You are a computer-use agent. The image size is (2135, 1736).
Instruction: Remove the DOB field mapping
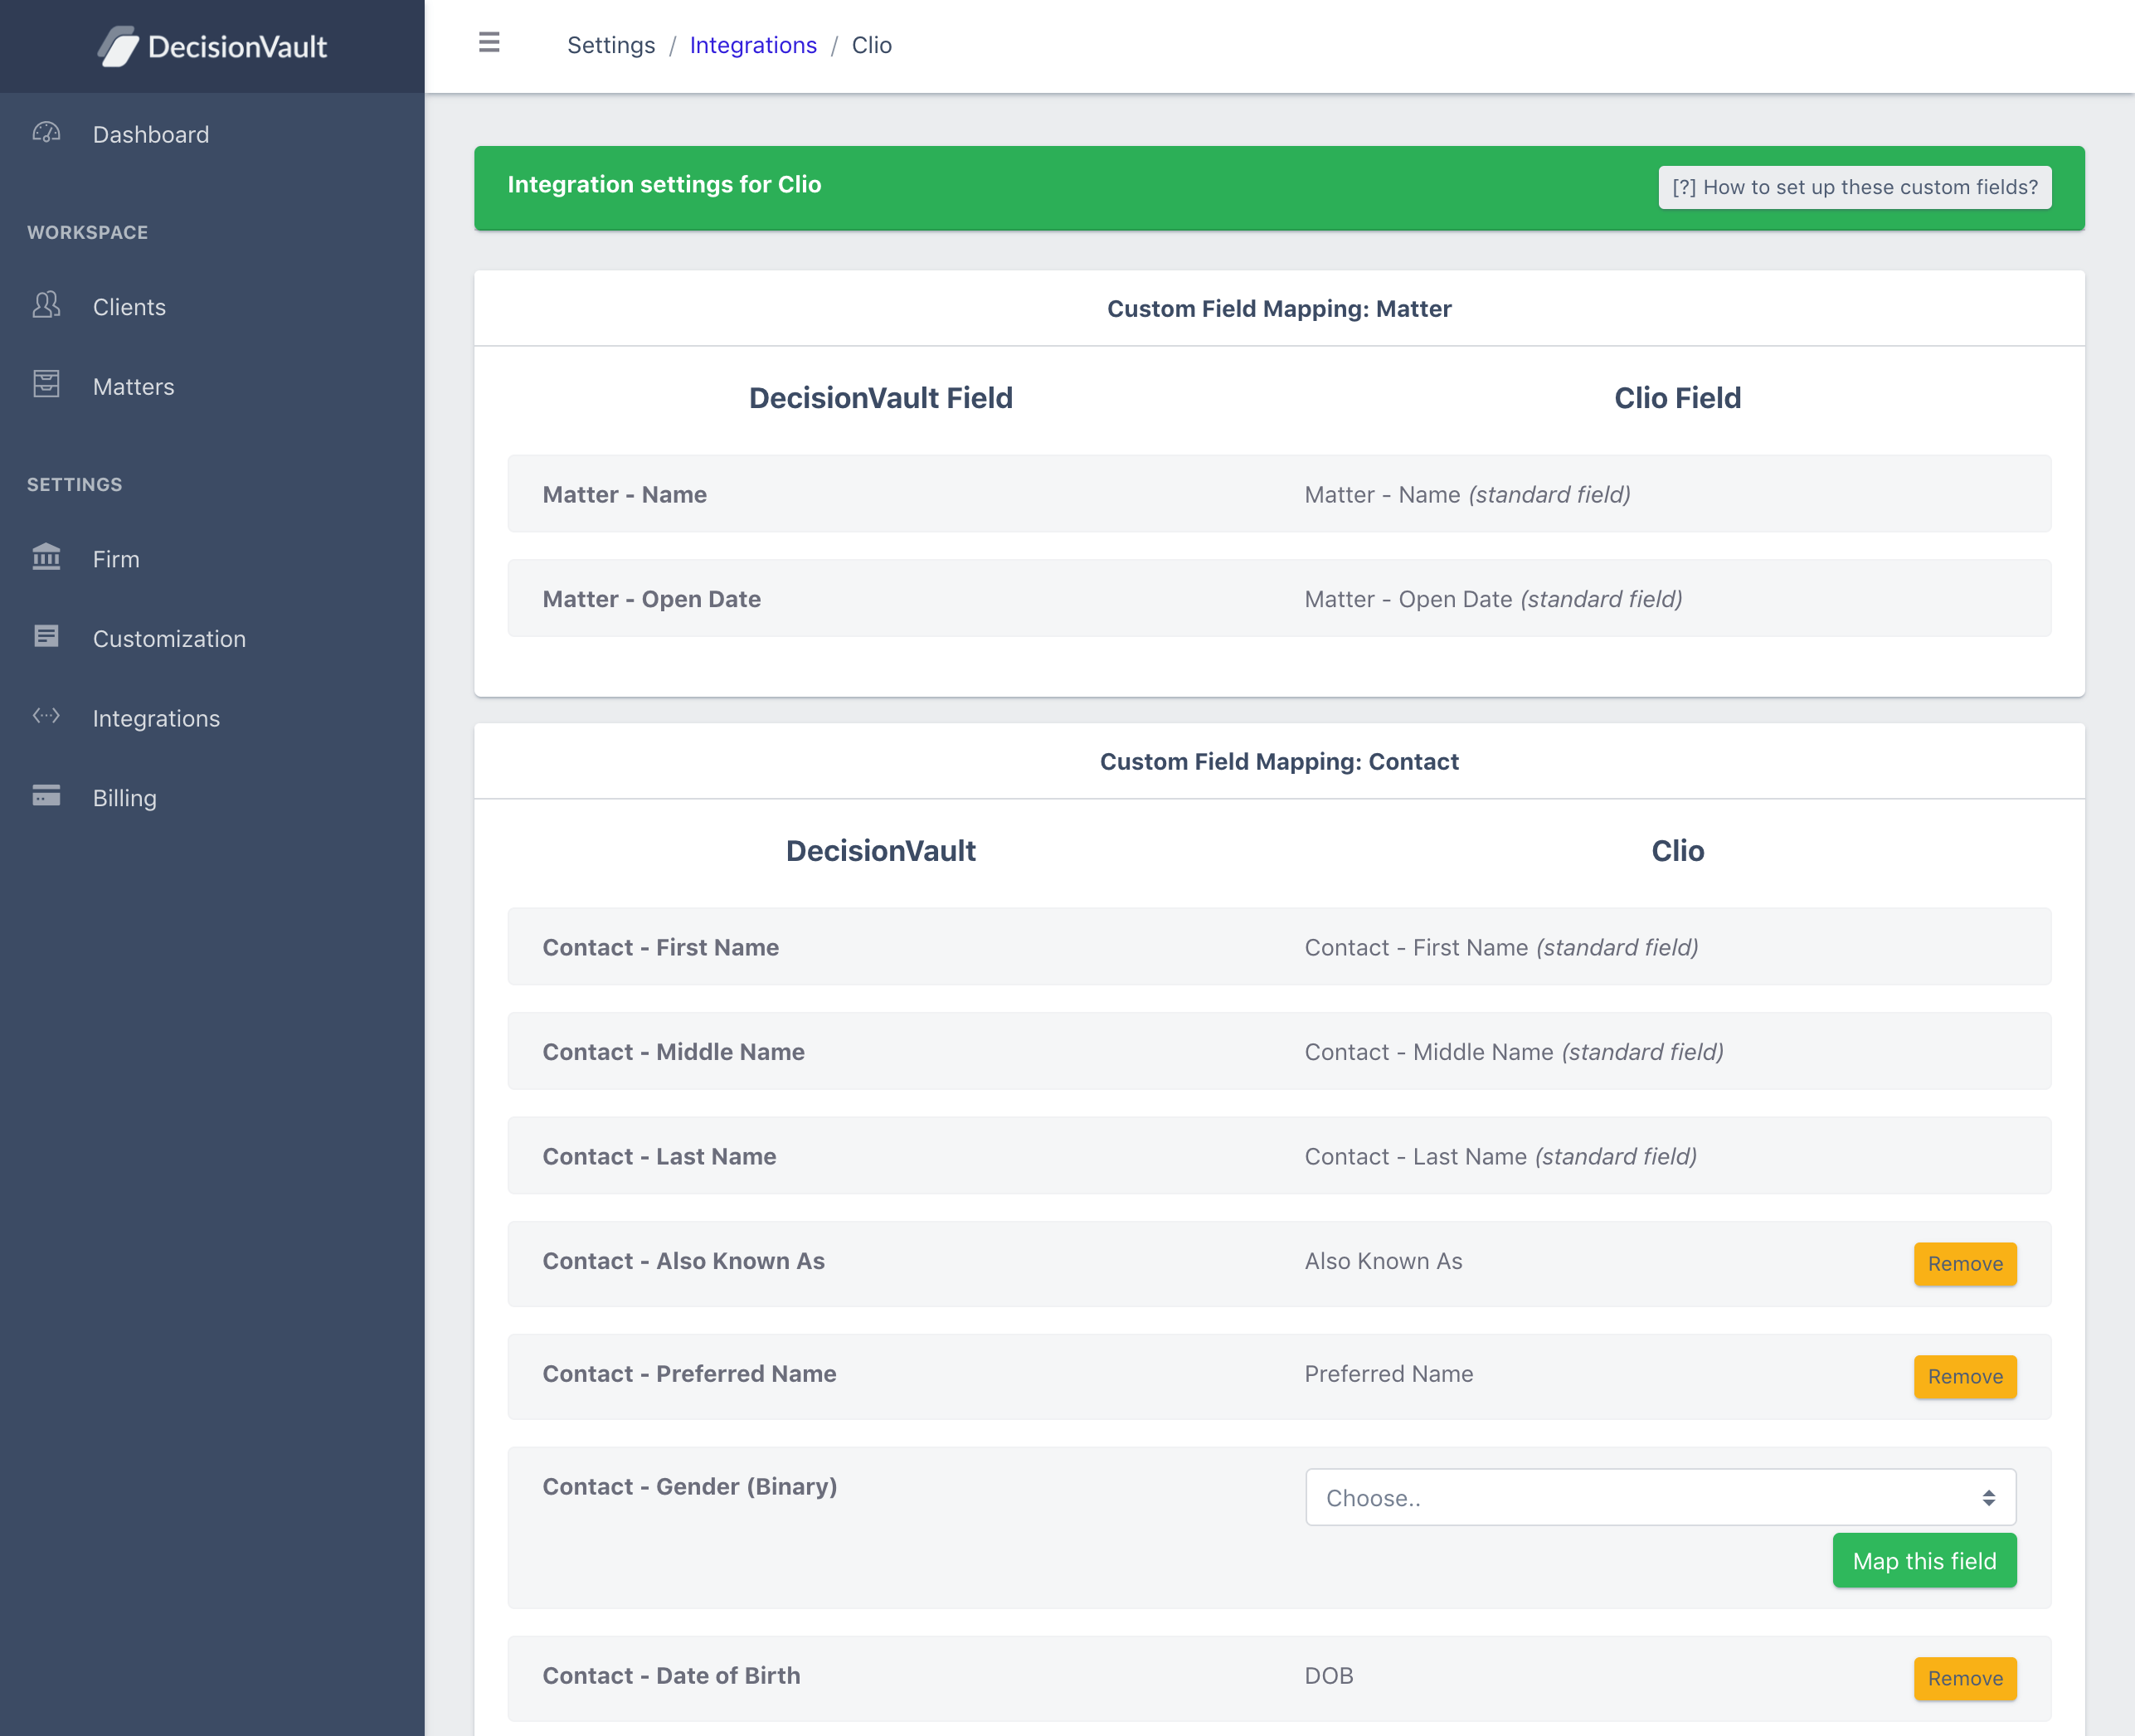point(1964,1678)
